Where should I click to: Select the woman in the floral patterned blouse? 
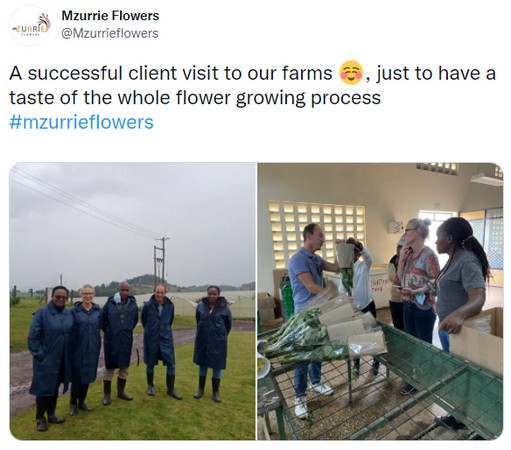pyautogui.click(x=417, y=280)
